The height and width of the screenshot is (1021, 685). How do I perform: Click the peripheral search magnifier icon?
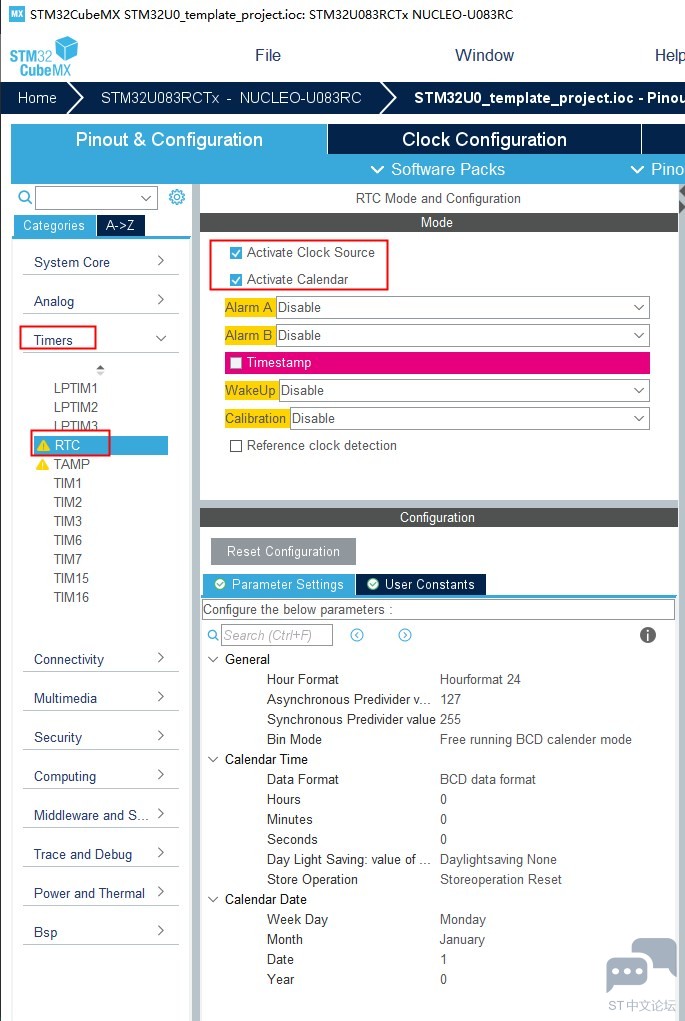(25, 197)
